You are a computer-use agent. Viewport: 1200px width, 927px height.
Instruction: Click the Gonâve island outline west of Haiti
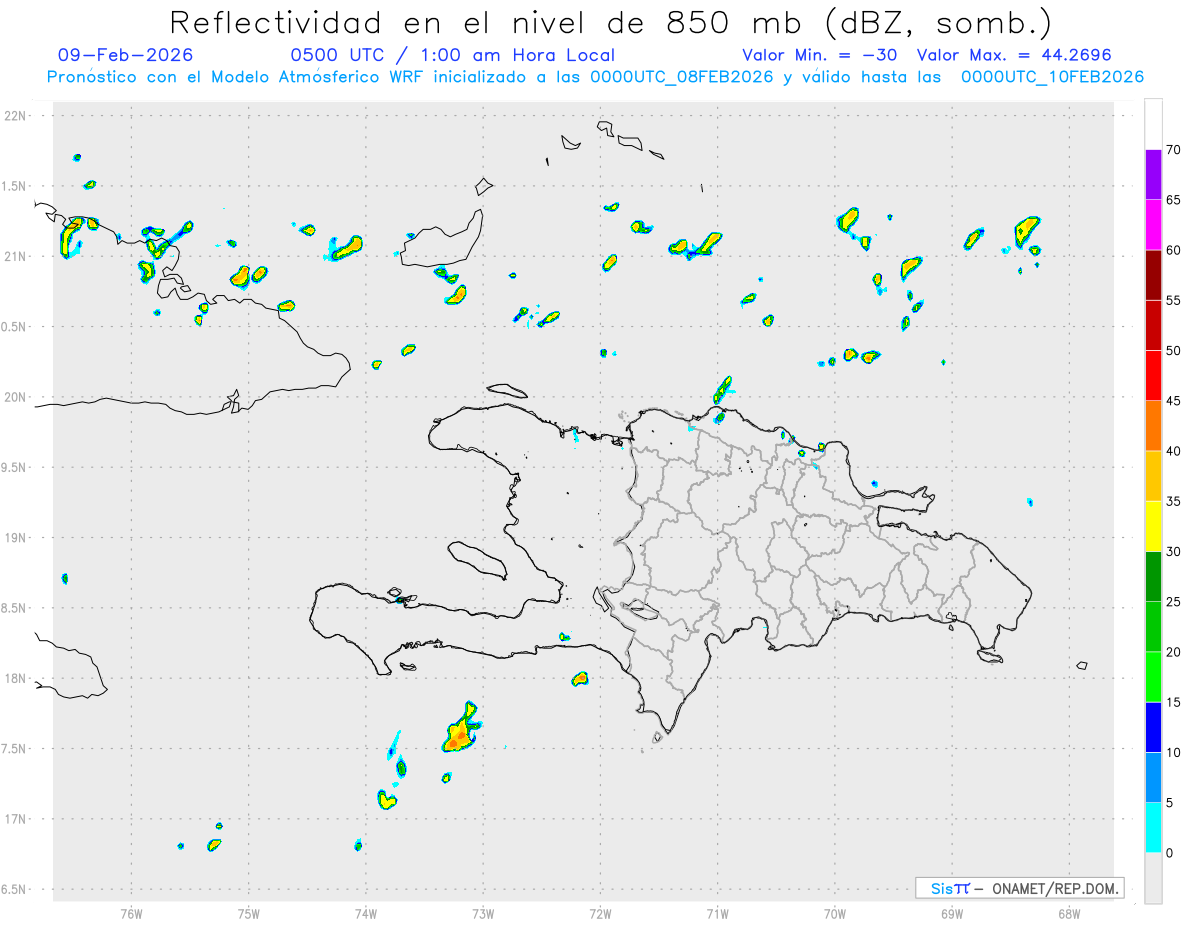click(x=476, y=560)
